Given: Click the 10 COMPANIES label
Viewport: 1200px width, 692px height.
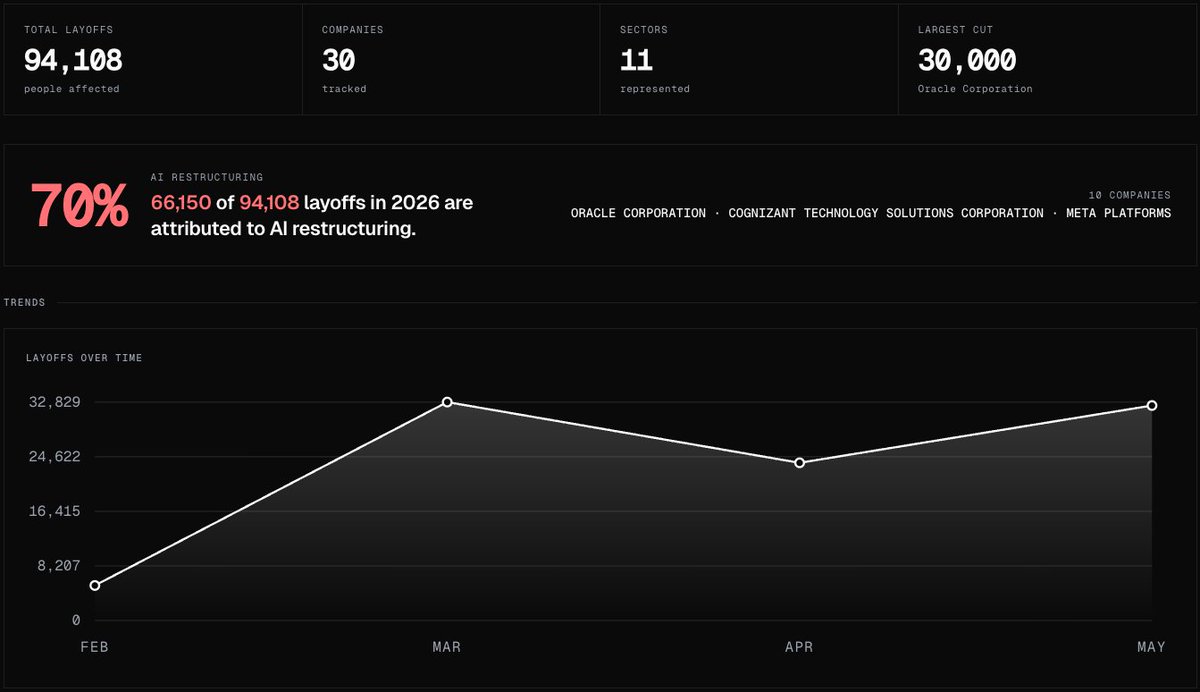Looking at the screenshot, I should [x=1129, y=195].
